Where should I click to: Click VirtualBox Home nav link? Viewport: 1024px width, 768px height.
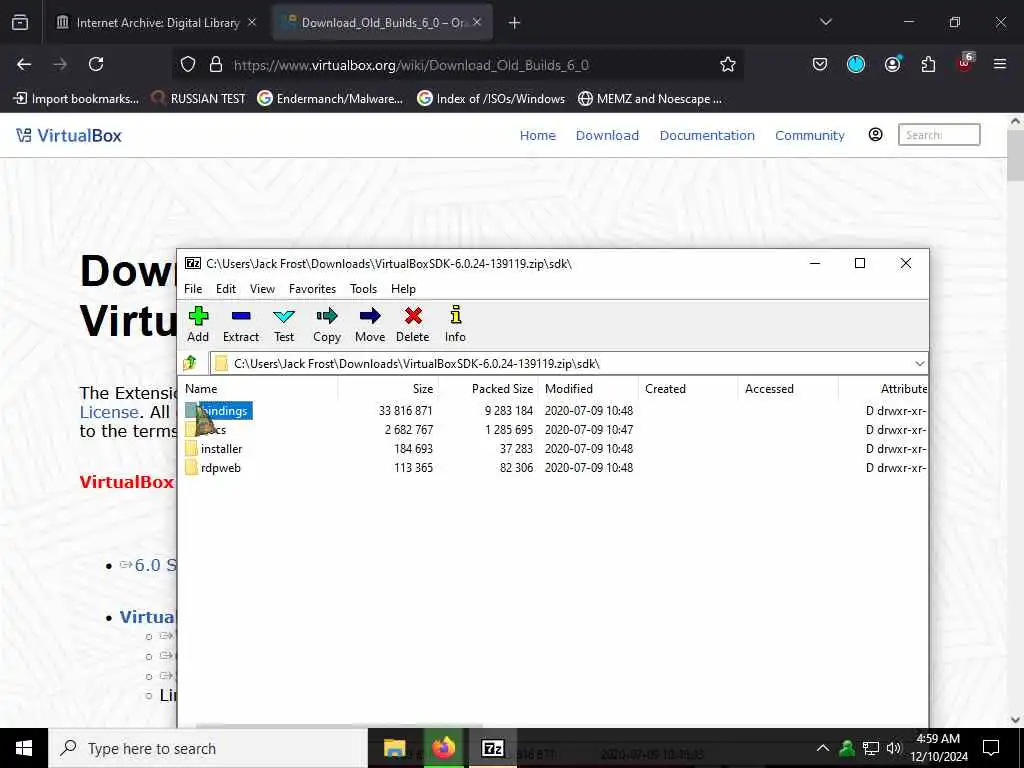537,135
